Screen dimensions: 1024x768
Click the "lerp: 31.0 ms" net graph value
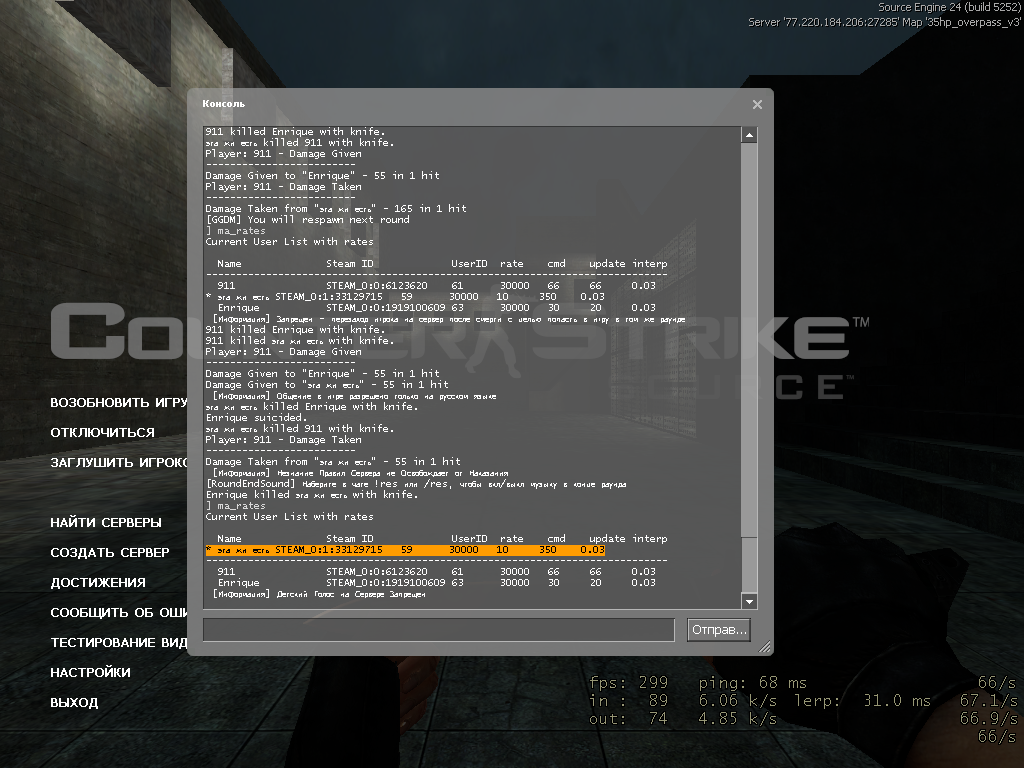862,701
